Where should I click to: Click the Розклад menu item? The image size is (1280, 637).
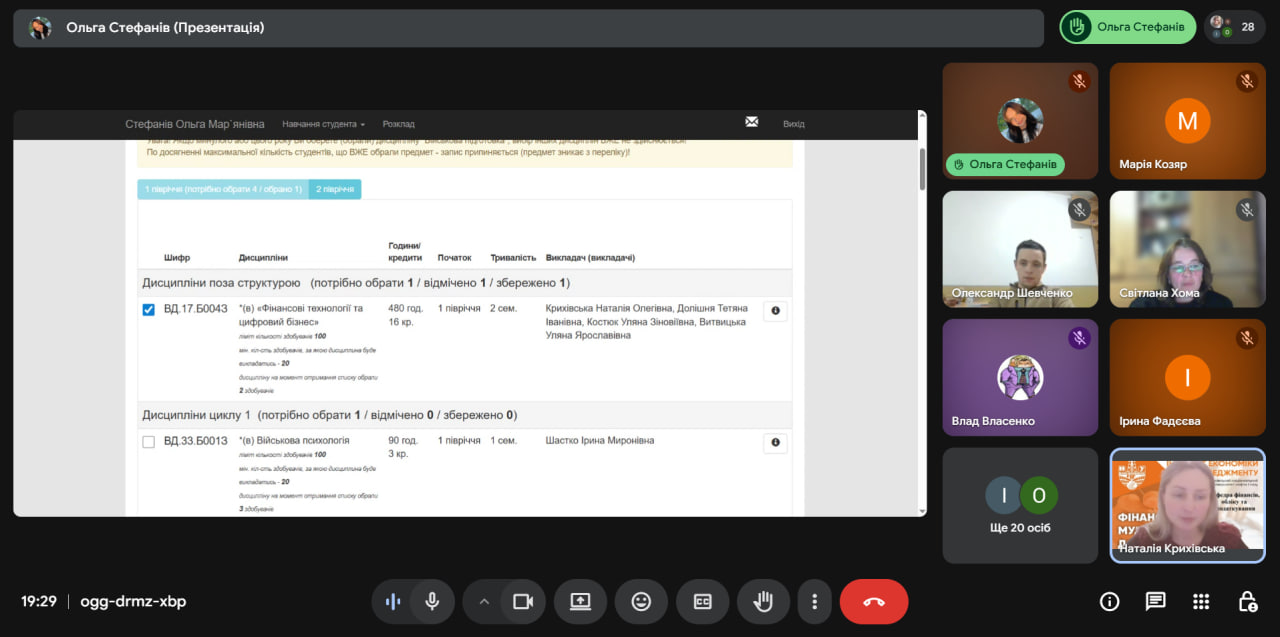398,124
